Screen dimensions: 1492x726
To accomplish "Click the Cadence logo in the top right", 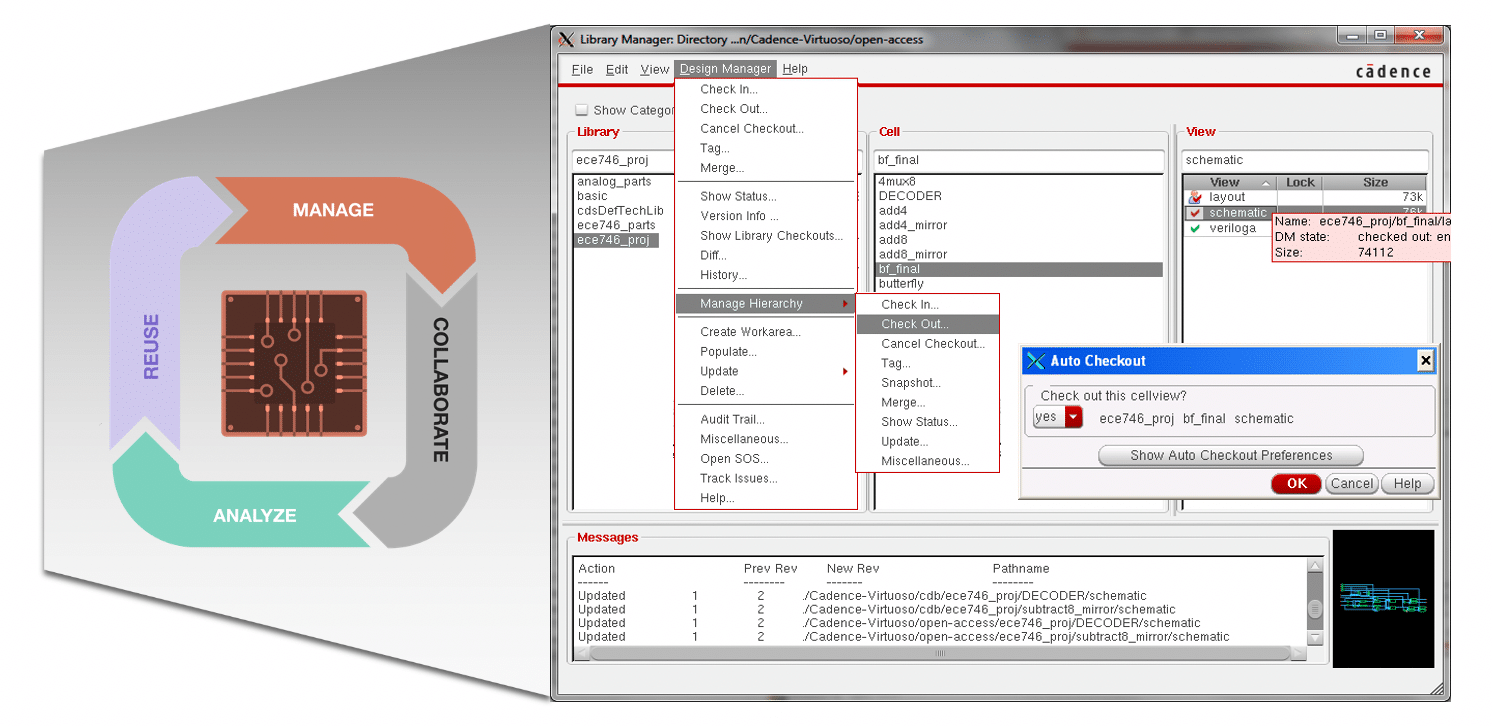I will (x=1395, y=70).
